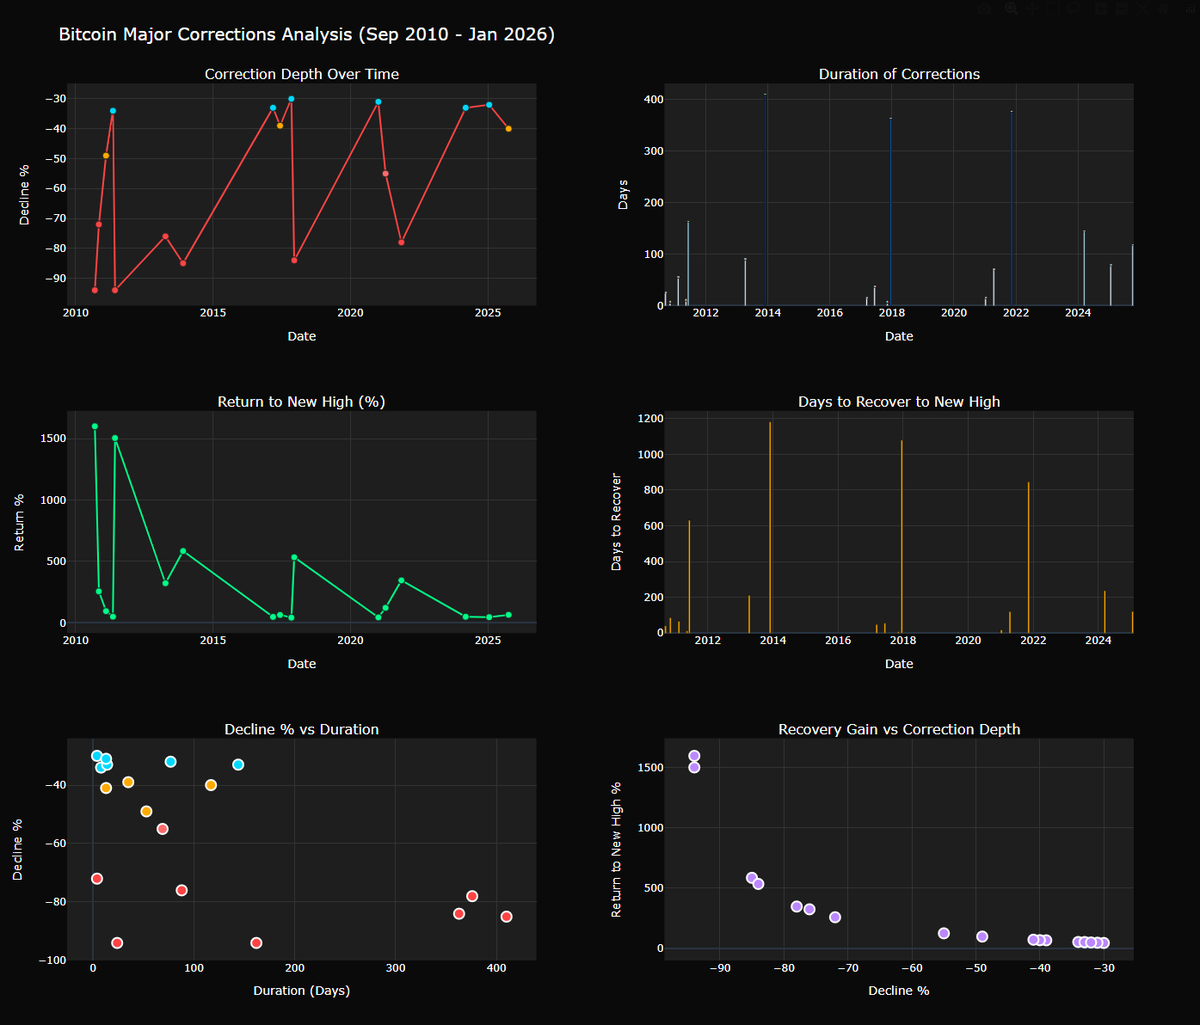
Task: Click the orange -49% point in Correction Depth chart
Action: coord(106,155)
